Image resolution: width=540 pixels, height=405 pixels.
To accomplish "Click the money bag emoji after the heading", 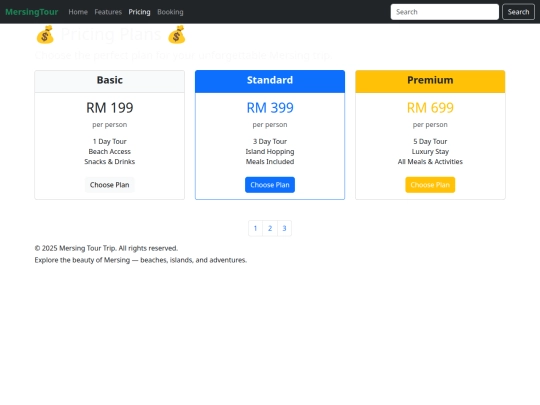I will pyautogui.click(x=177, y=34).
